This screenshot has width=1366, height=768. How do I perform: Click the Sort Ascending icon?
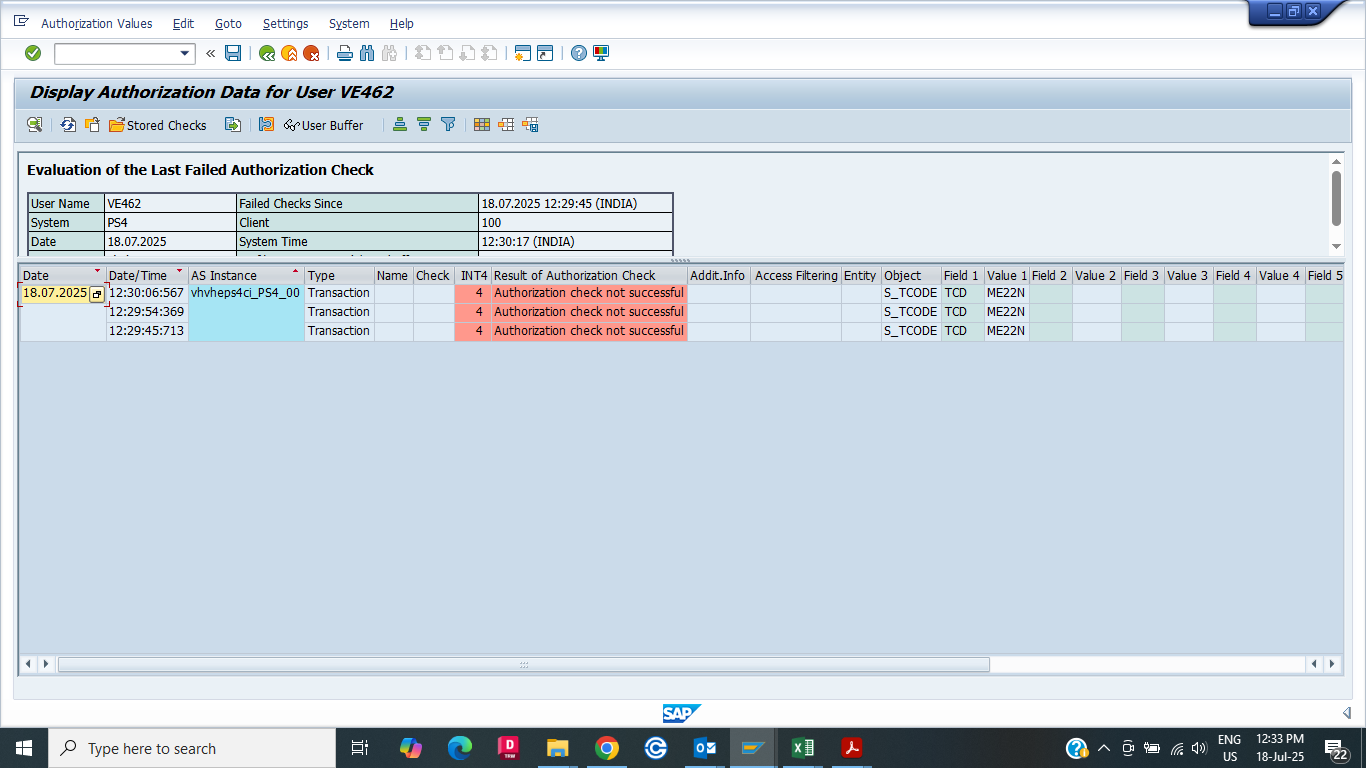pyautogui.click(x=400, y=125)
